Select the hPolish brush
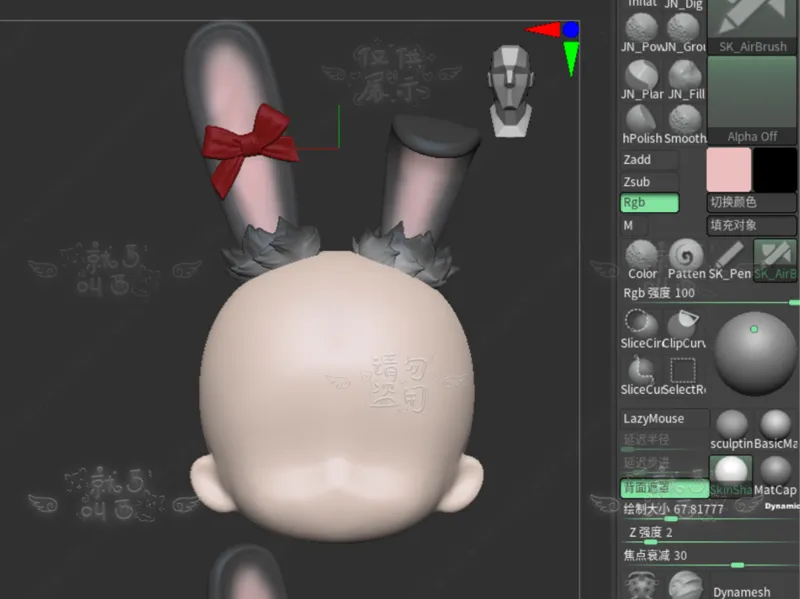Screen dimensions: 800x599 point(641,124)
